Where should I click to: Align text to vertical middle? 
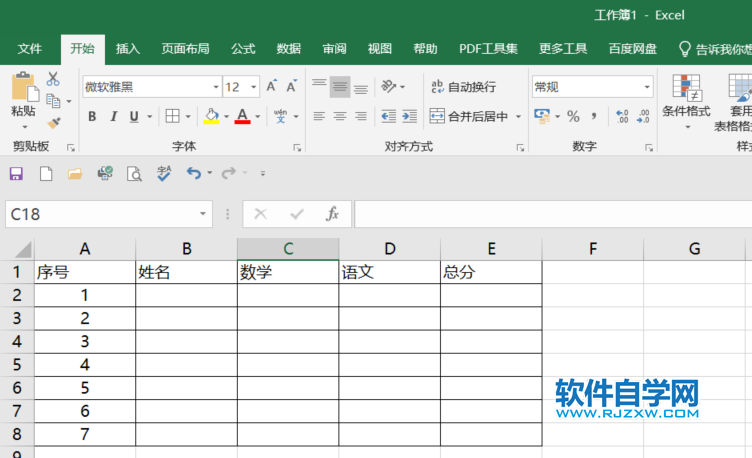340,86
